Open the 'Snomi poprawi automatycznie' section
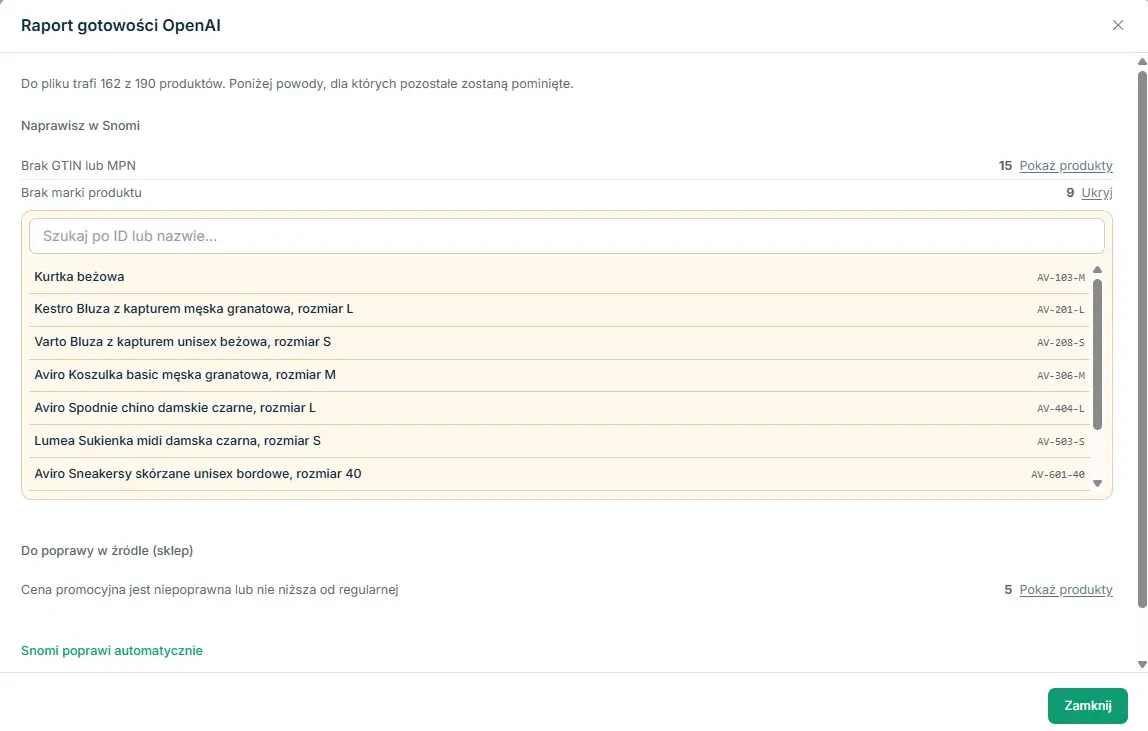The height and width of the screenshot is (731, 1148). coord(112,650)
